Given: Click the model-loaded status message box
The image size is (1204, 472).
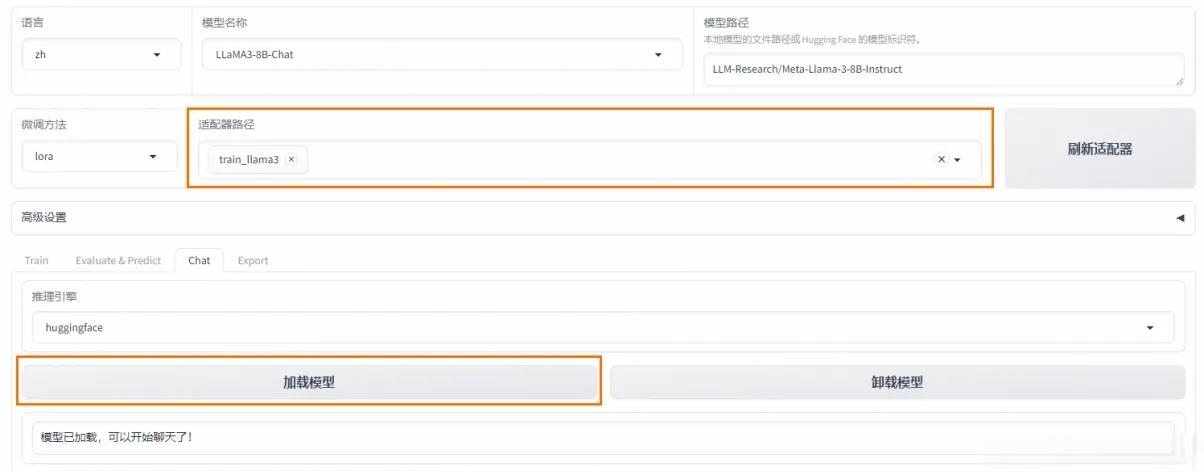Looking at the screenshot, I should tap(602, 437).
